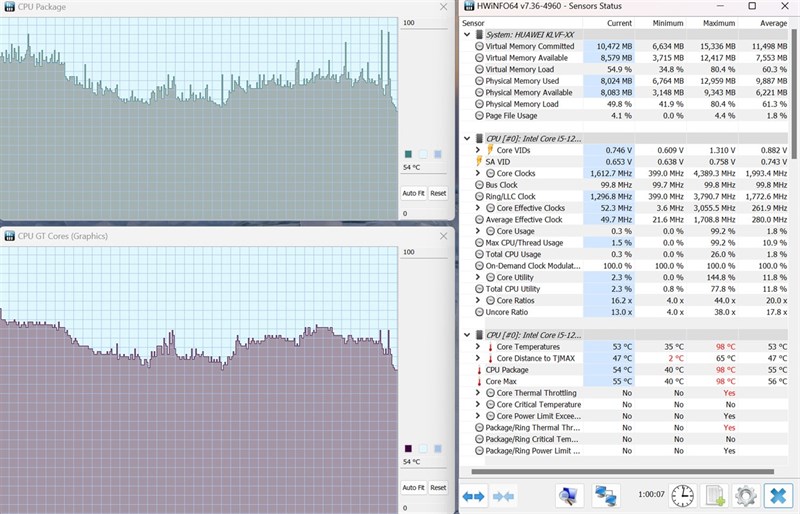Image resolution: width=800 pixels, height=514 pixels.
Task: Expand the Core Thermal Throttling row
Action: [478, 393]
